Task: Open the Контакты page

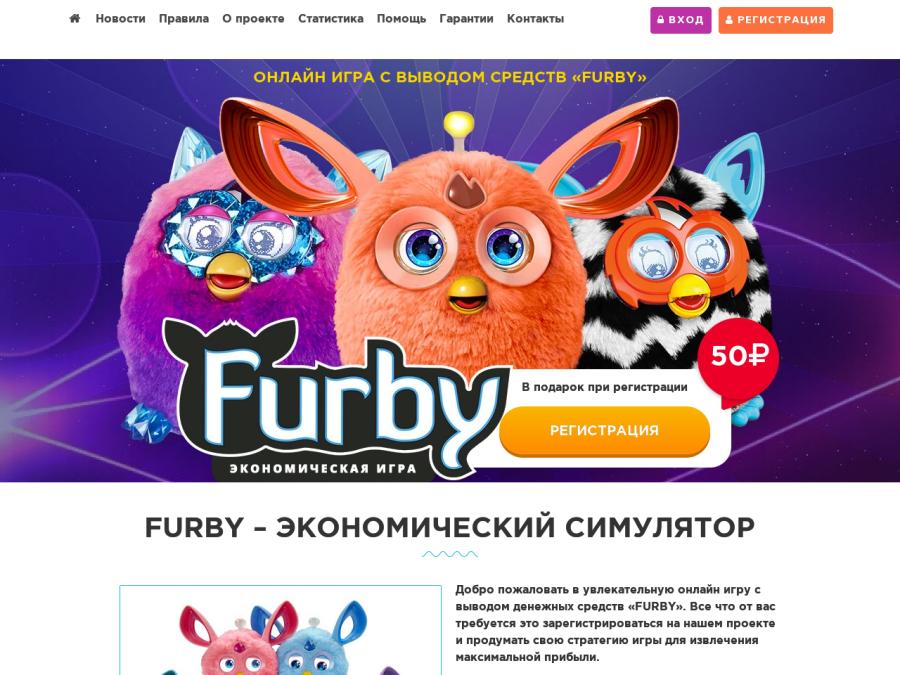Action: 536,18
